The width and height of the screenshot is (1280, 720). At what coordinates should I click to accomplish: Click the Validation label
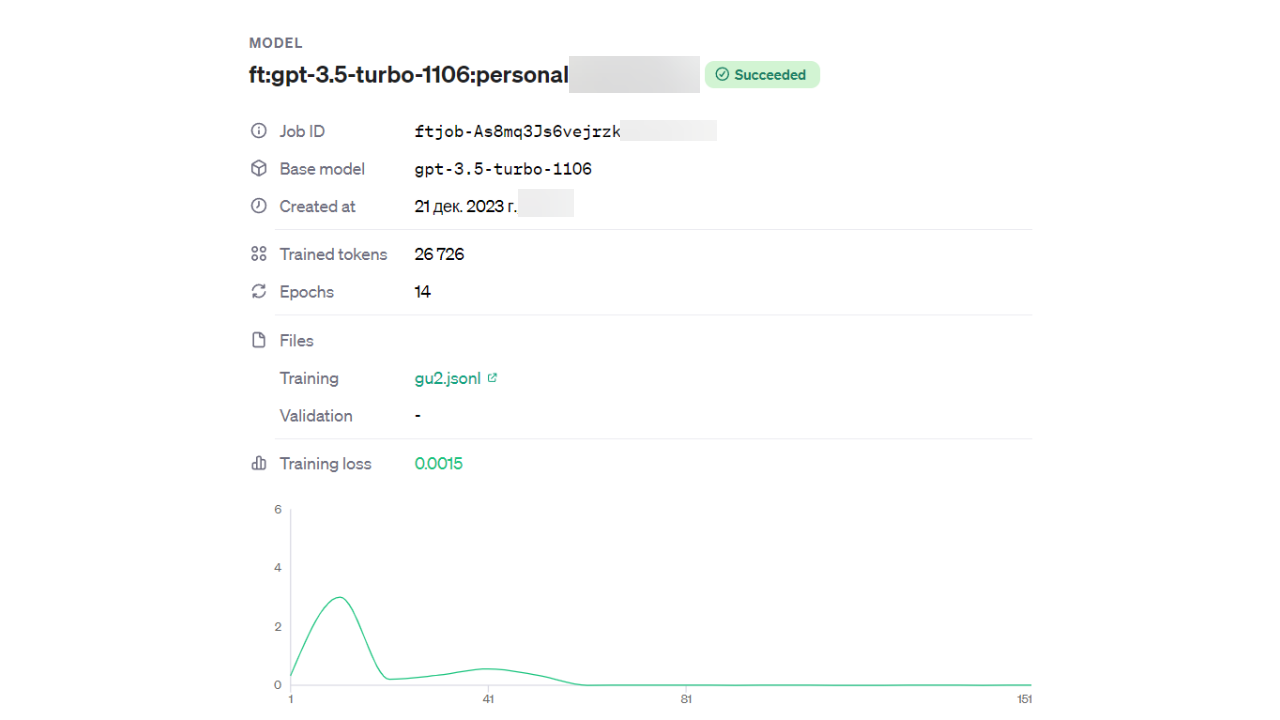(x=316, y=416)
